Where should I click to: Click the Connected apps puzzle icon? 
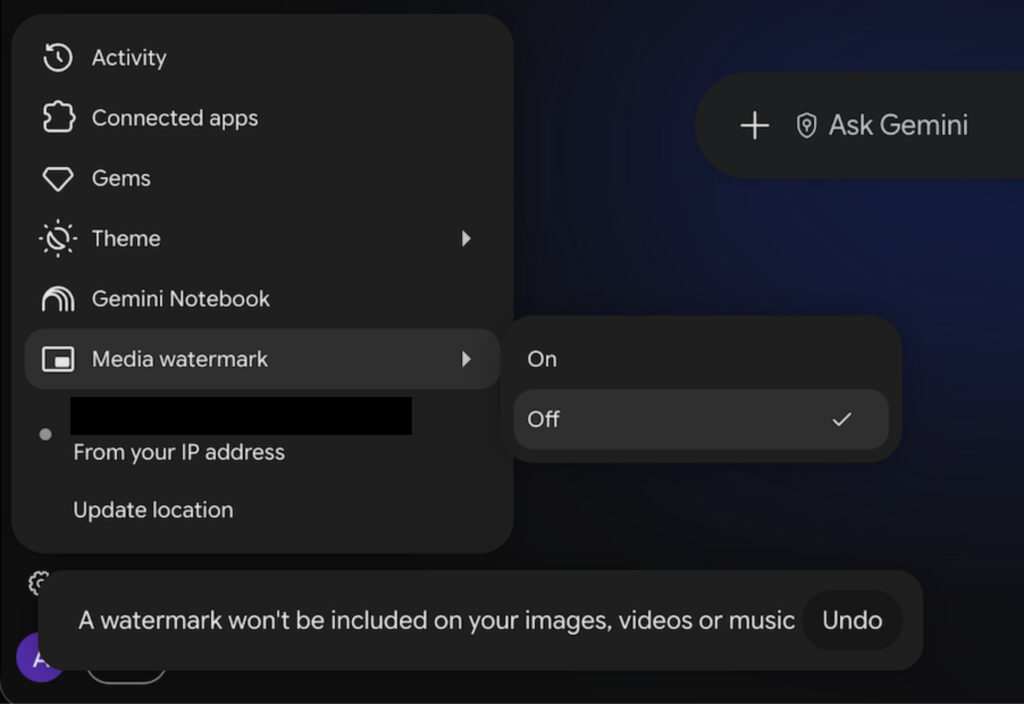pos(58,118)
